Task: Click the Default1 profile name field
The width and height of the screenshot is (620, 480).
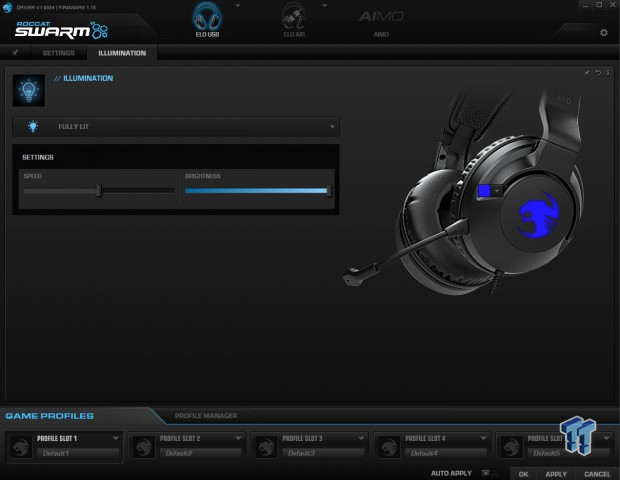Action: pos(78,453)
